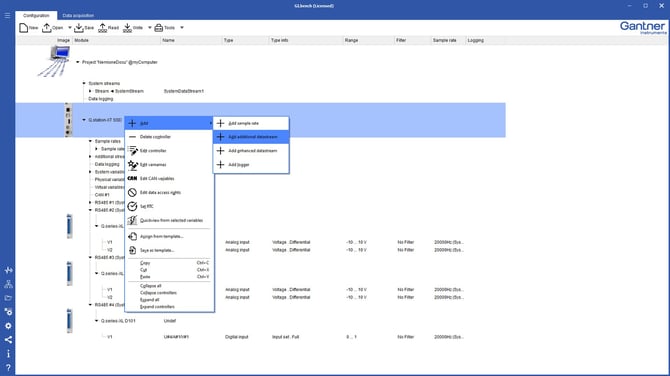This screenshot has height=376, width=670.
Task: Switch to the Data acquisition tab
Action: coord(78,15)
